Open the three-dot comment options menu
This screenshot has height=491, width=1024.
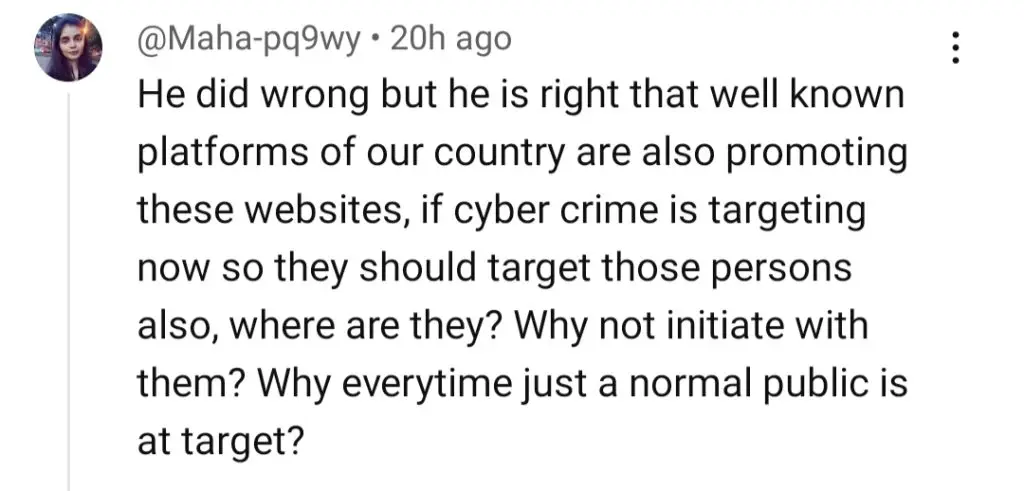(x=955, y=48)
